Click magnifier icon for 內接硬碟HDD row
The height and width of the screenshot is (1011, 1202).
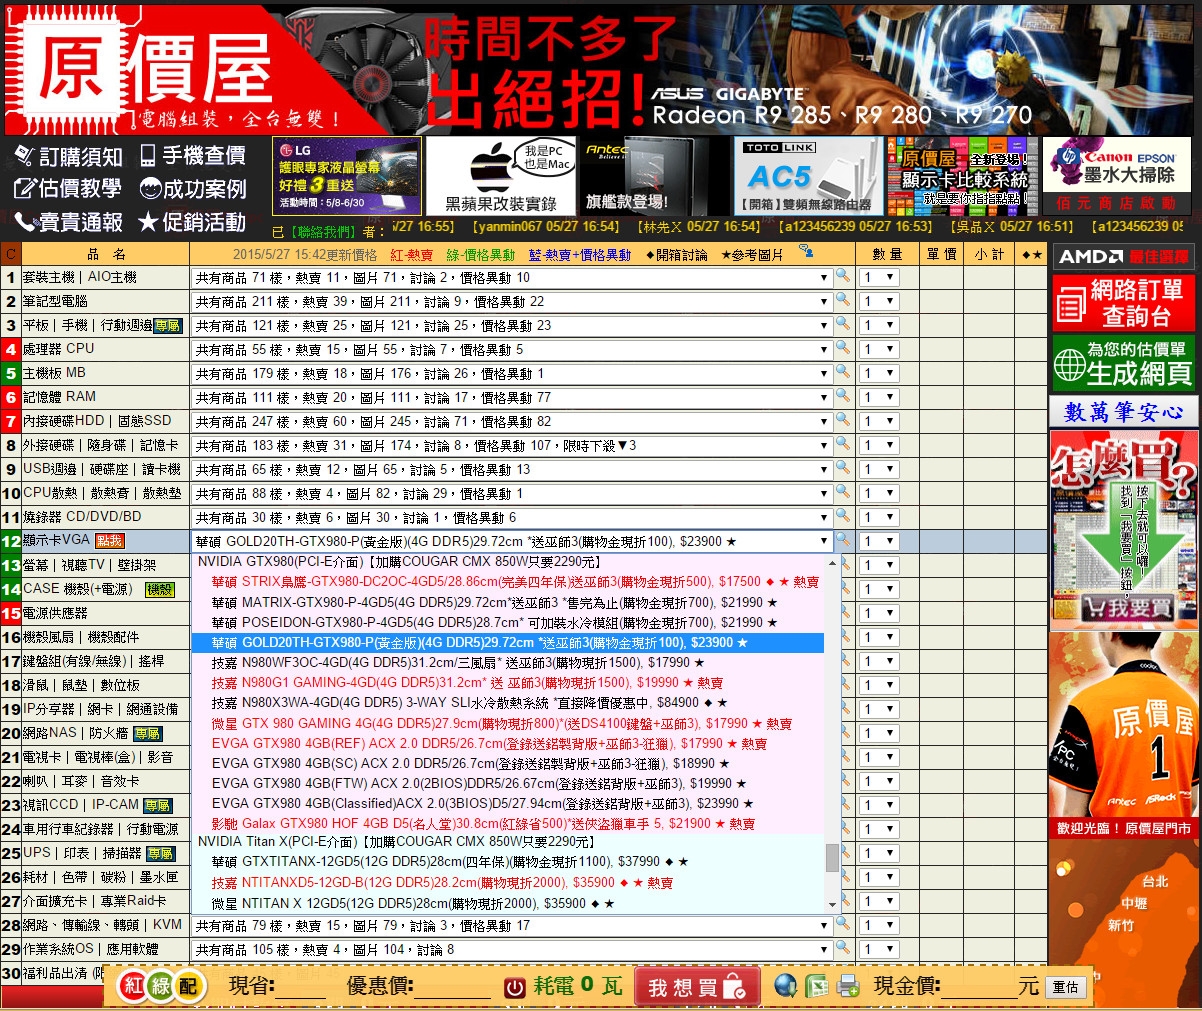click(843, 421)
